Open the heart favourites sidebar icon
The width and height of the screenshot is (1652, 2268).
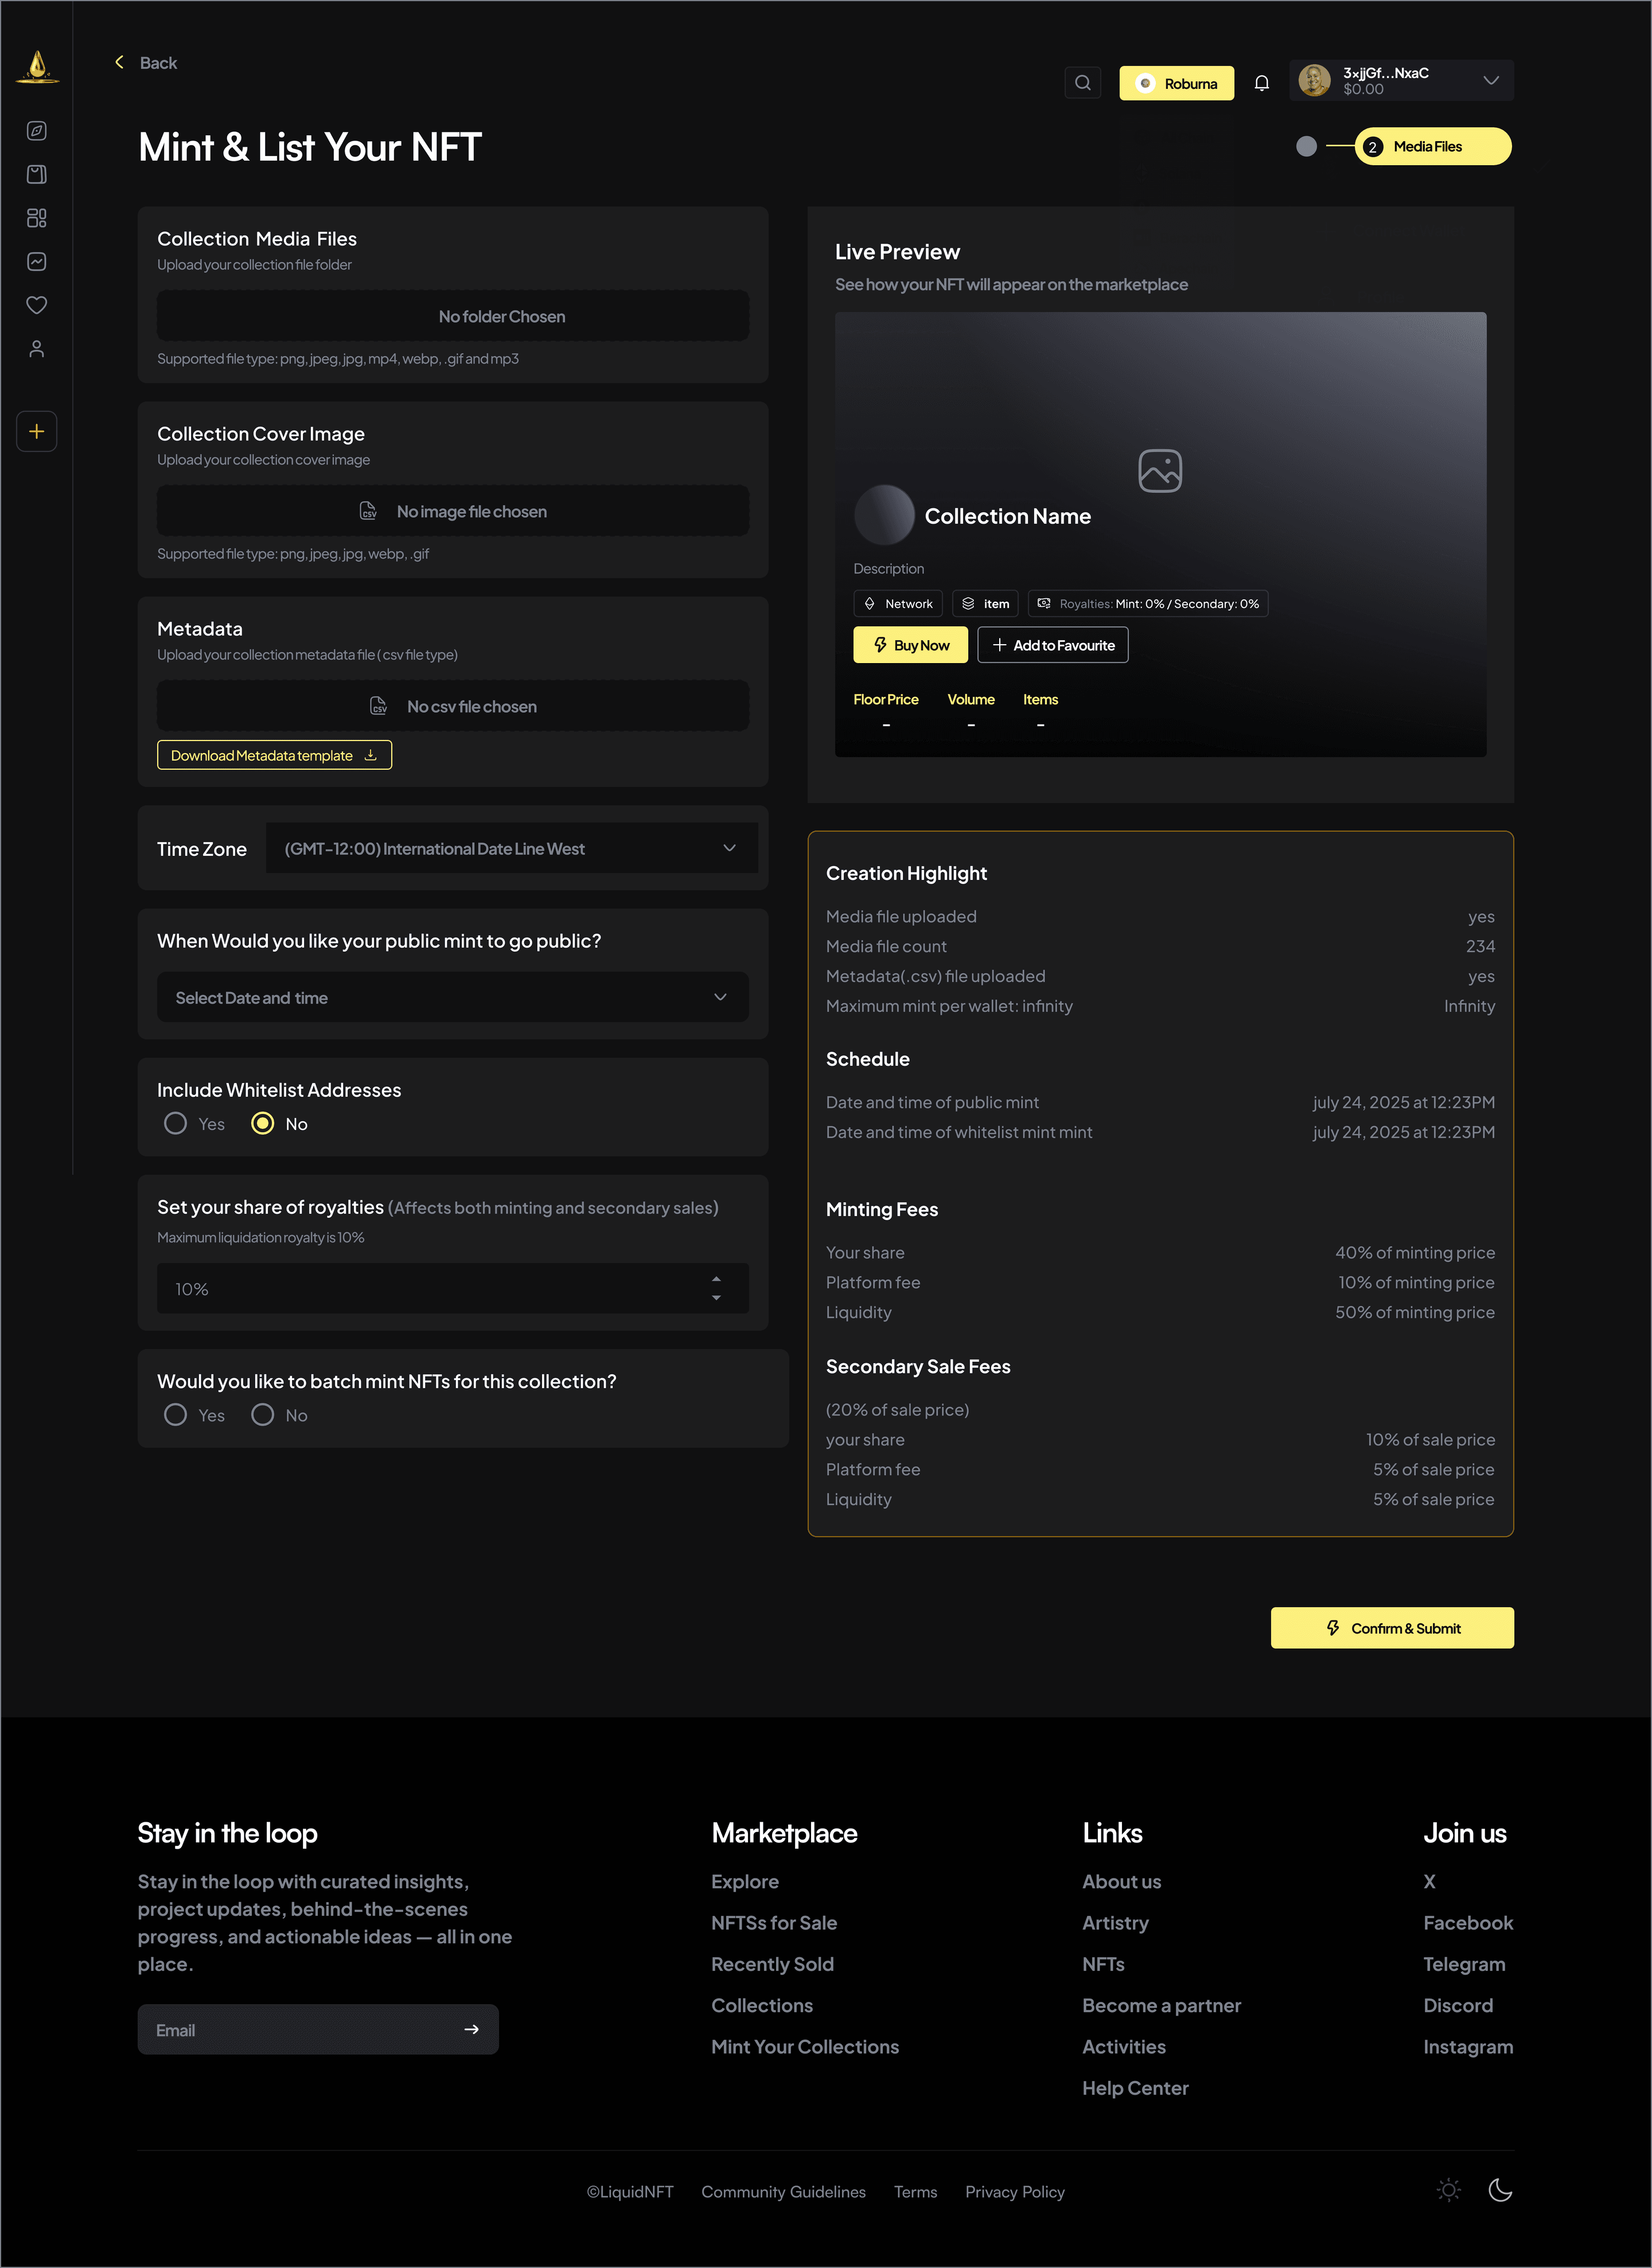click(37, 305)
